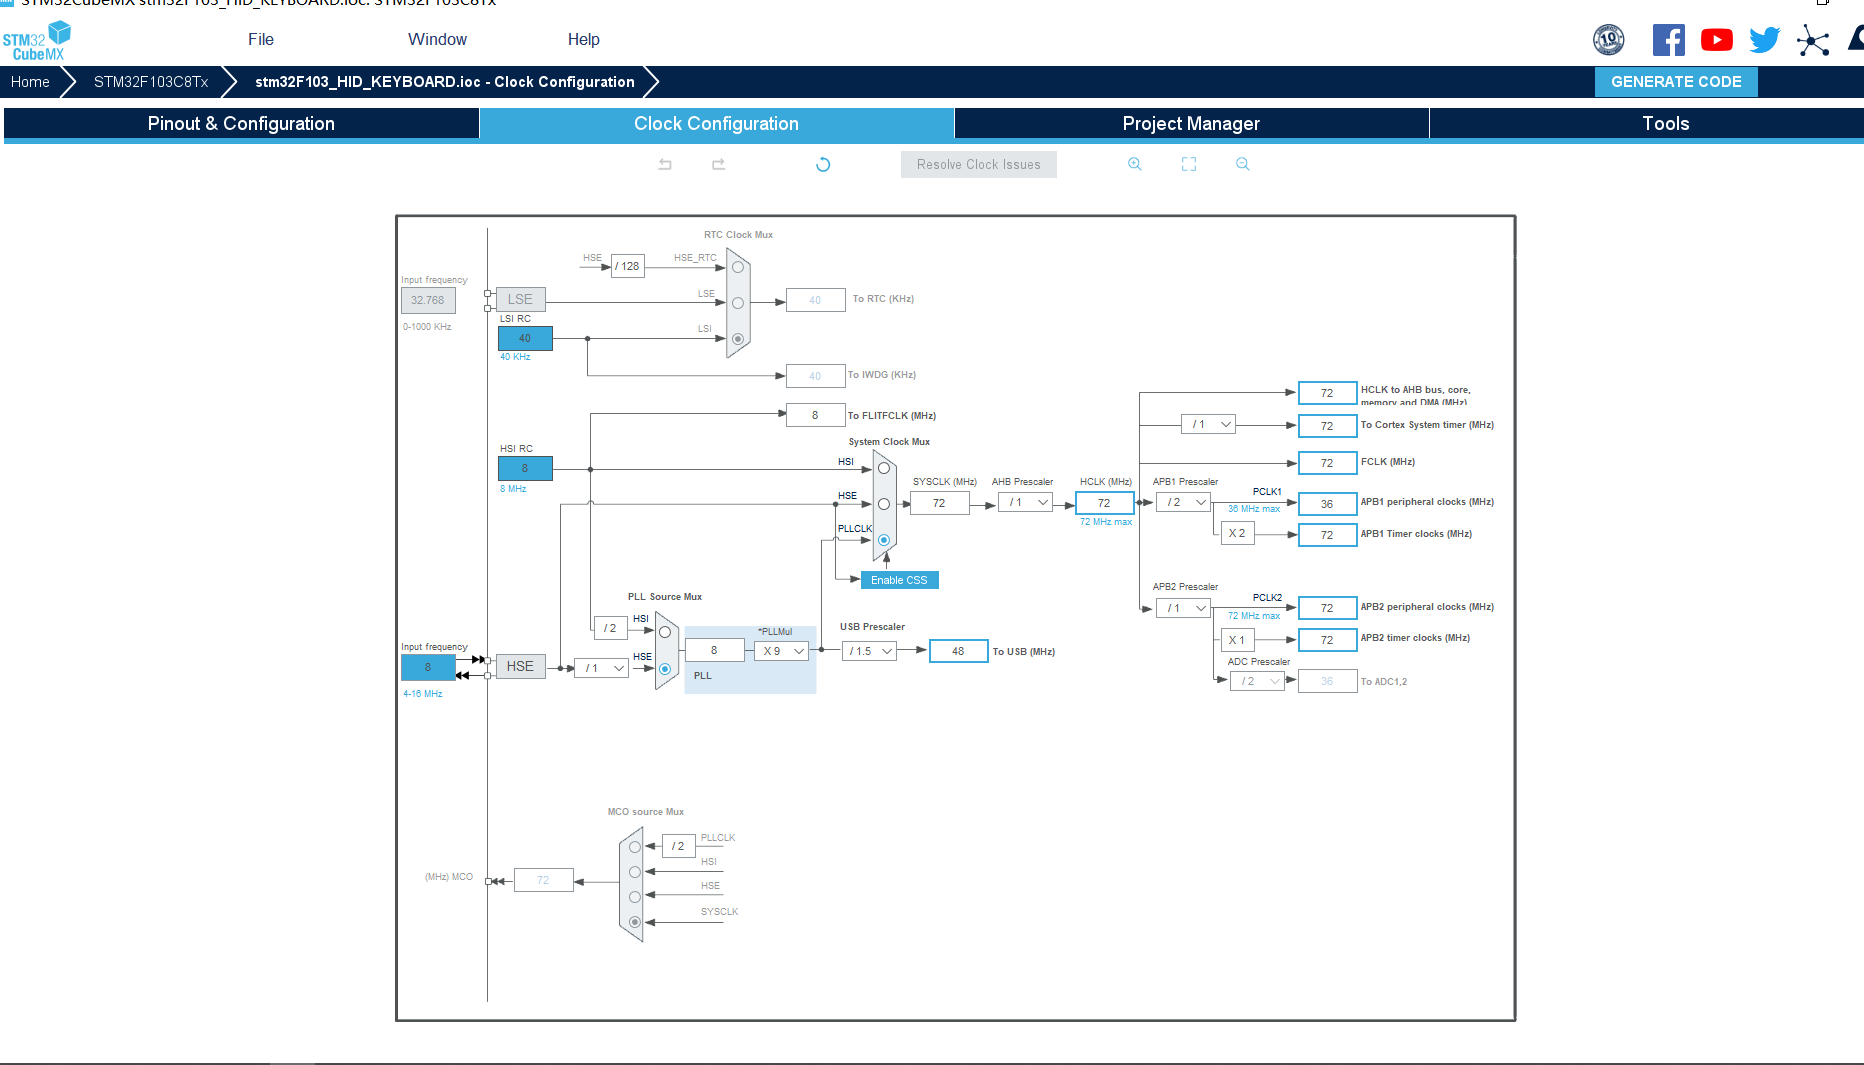Switch to Tools tab

pos(1647,124)
